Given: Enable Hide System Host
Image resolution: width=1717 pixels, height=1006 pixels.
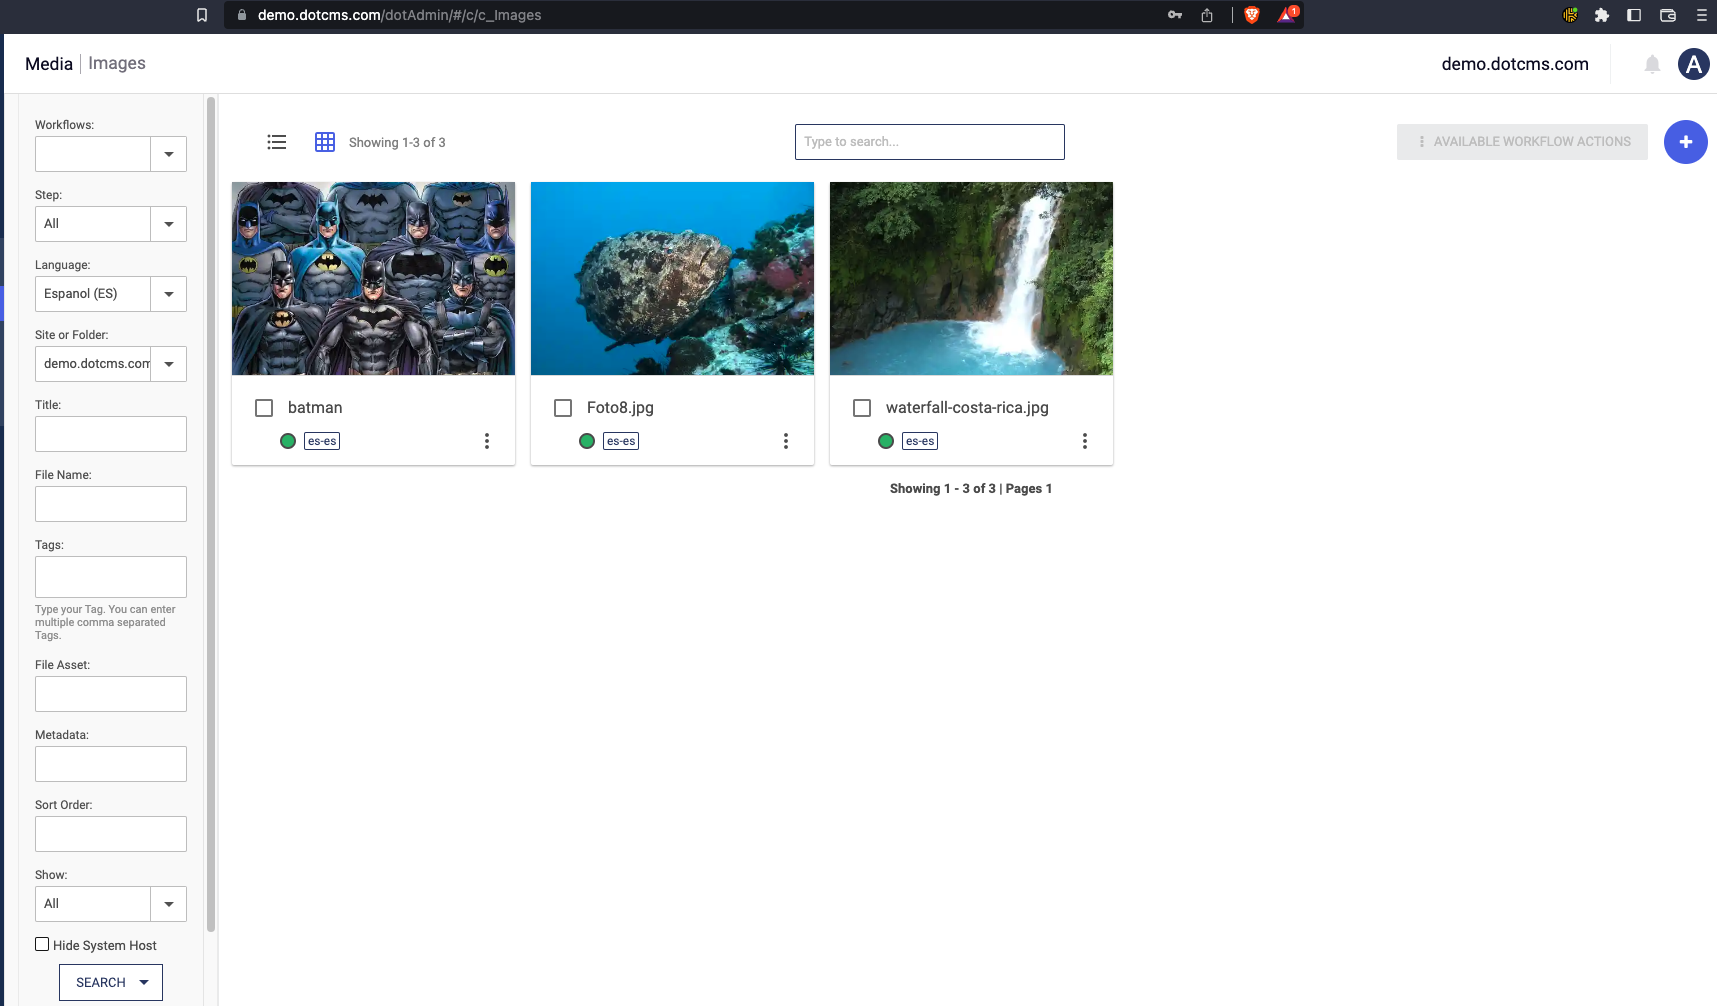Looking at the screenshot, I should click(41, 943).
